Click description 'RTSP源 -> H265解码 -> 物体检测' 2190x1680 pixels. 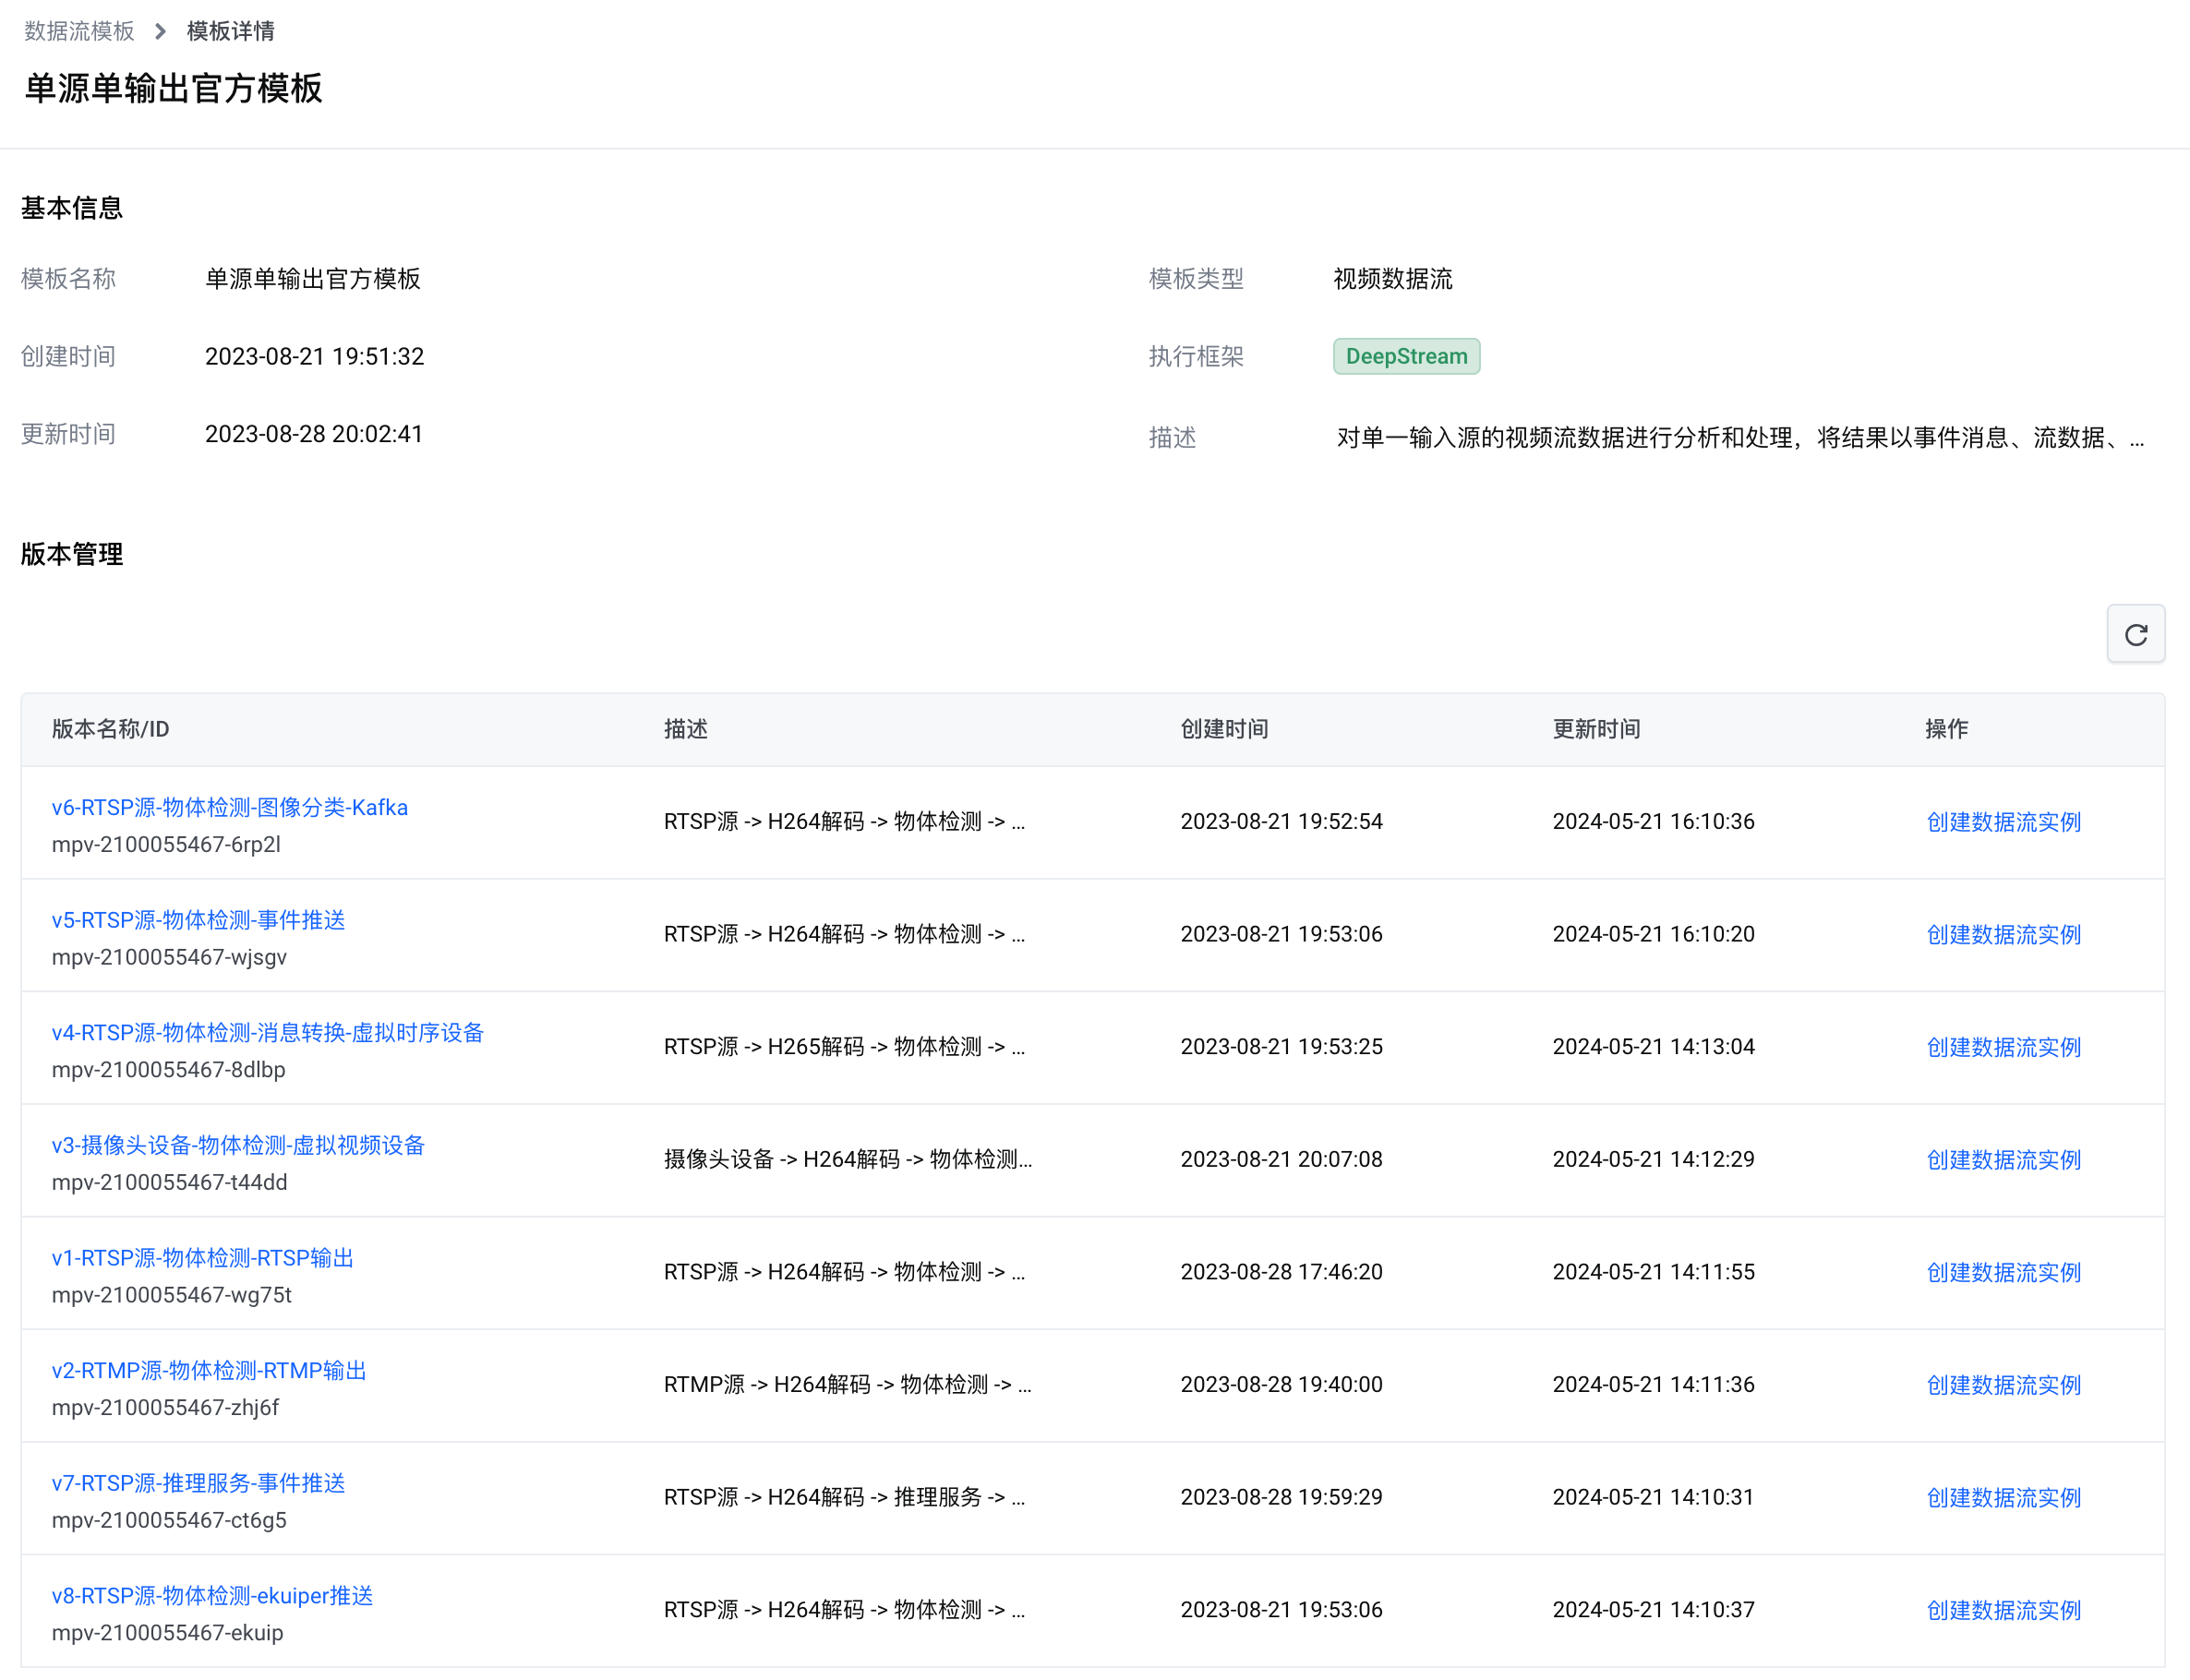[x=844, y=1047]
